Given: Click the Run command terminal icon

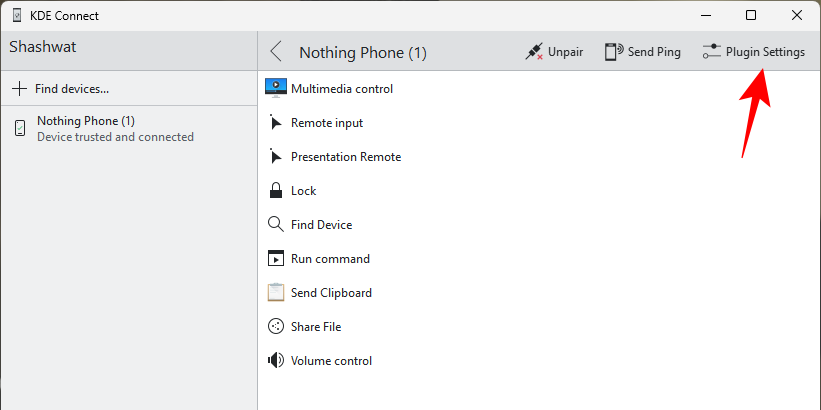Looking at the screenshot, I should click(x=276, y=259).
